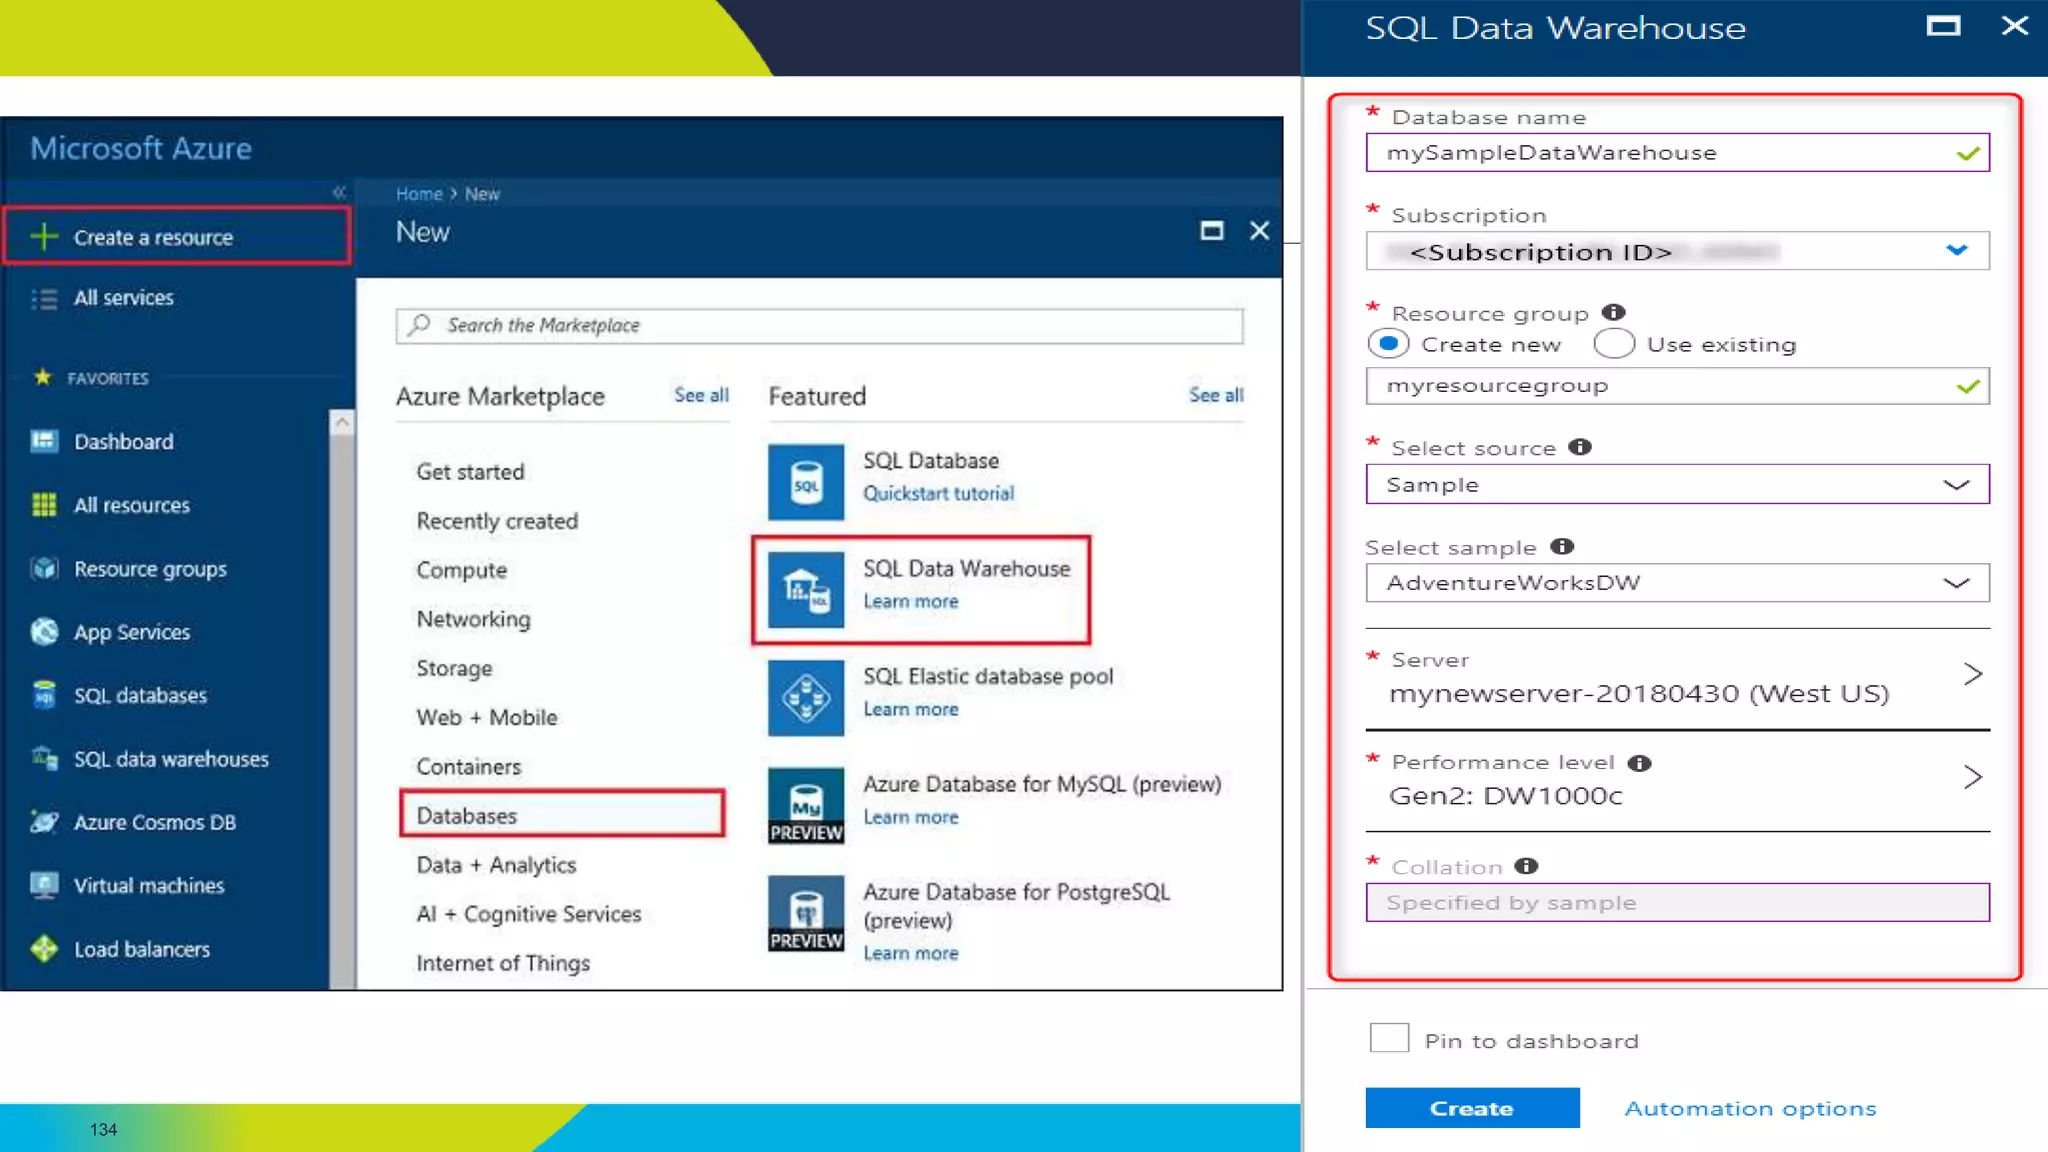The image size is (2048, 1152).
Task: Expand the Server setting chevron
Action: pyautogui.click(x=1972, y=674)
